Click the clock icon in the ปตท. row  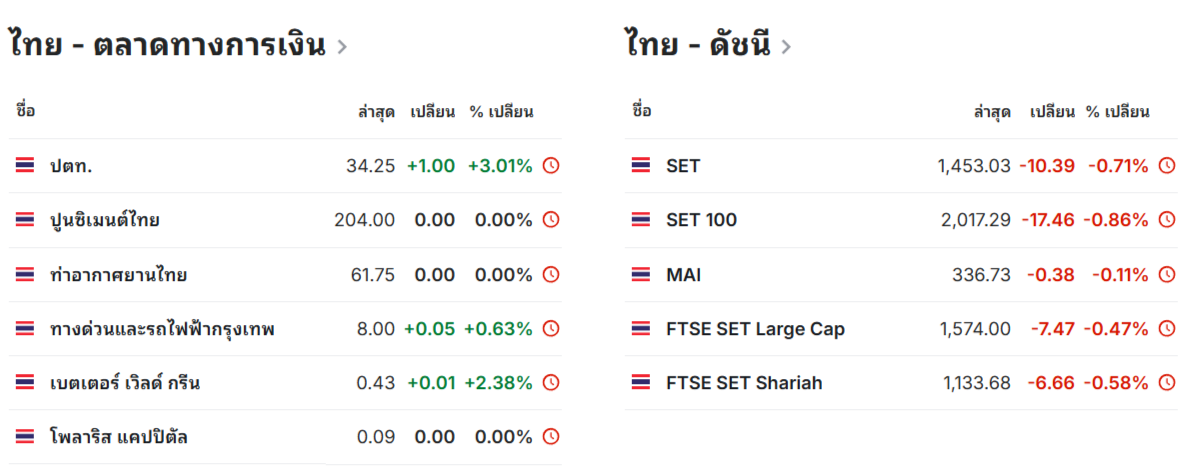tap(551, 165)
